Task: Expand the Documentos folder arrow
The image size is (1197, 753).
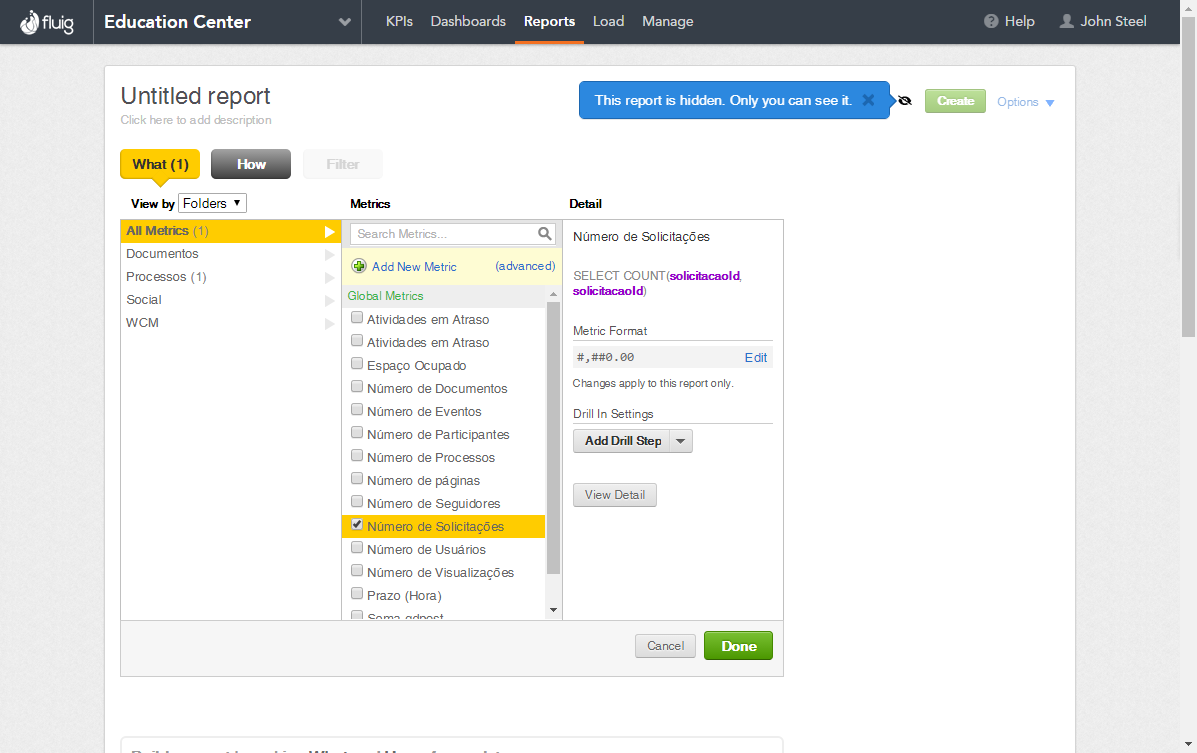Action: [x=330, y=254]
